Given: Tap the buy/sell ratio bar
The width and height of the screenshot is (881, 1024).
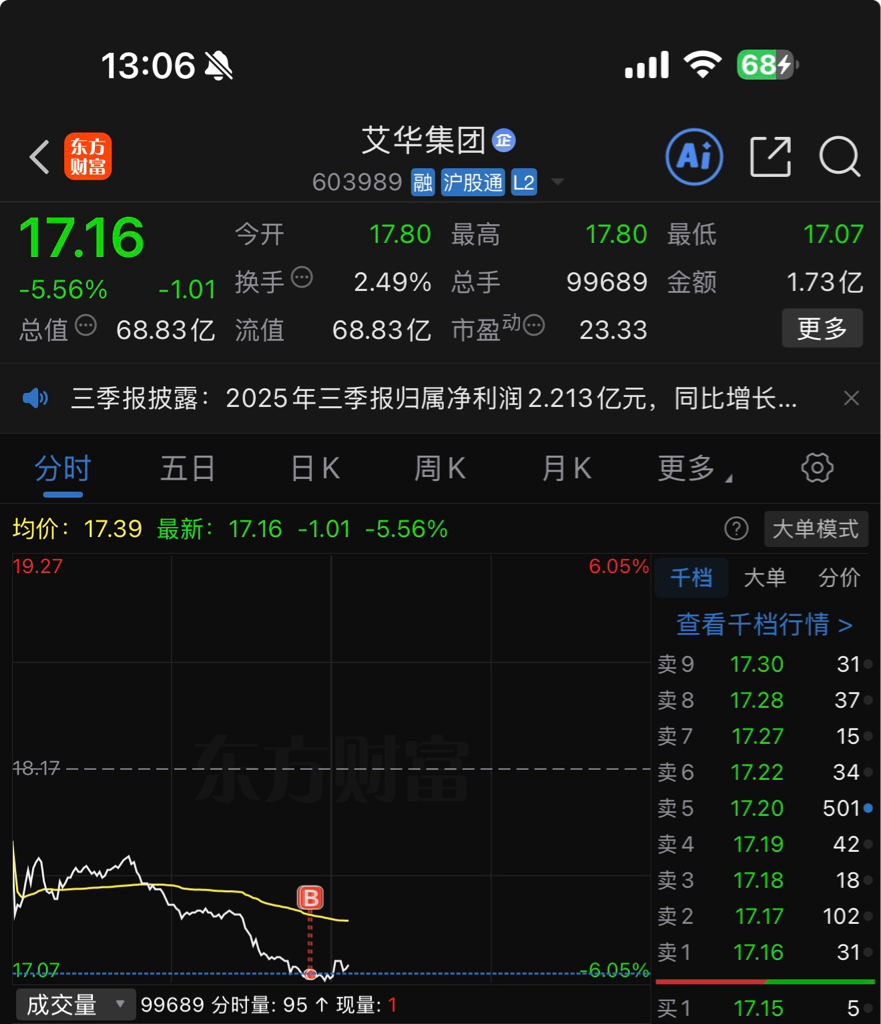Looking at the screenshot, I should tap(765, 981).
